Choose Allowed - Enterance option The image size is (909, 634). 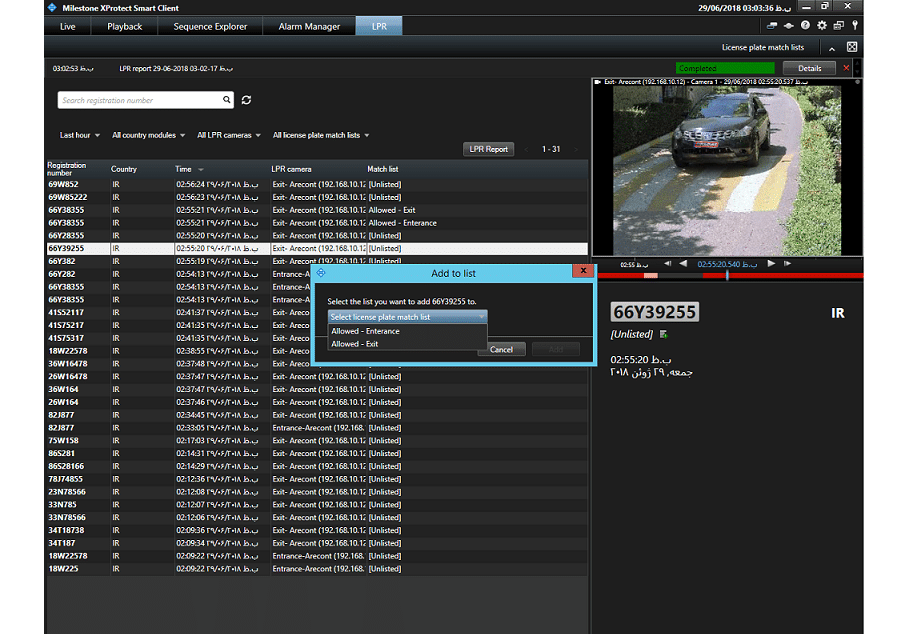pyautogui.click(x=408, y=331)
